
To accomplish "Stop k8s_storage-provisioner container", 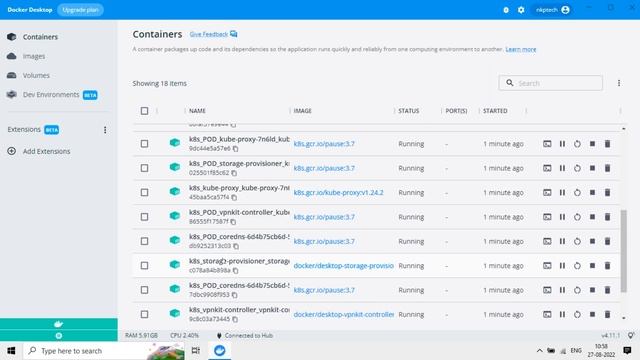I will (592, 266).
